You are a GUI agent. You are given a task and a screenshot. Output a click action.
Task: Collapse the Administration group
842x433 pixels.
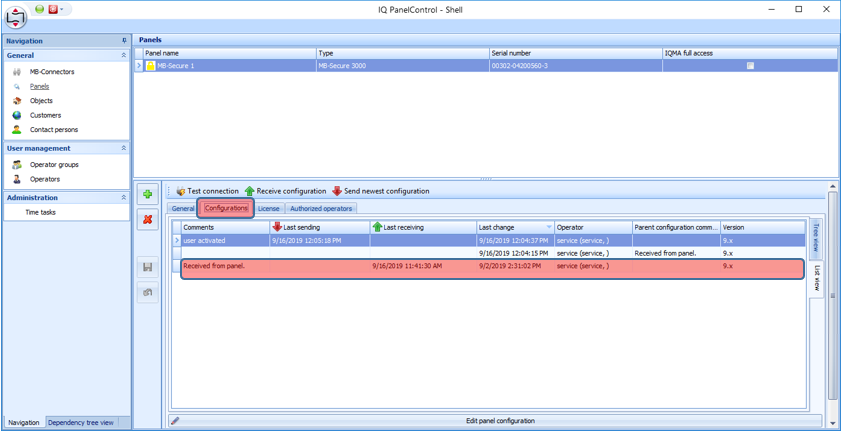point(124,198)
